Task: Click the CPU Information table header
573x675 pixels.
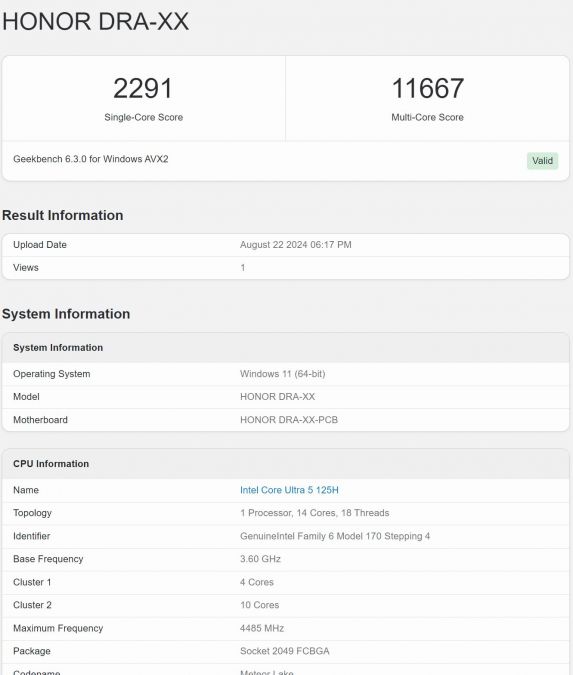Action: 286,464
